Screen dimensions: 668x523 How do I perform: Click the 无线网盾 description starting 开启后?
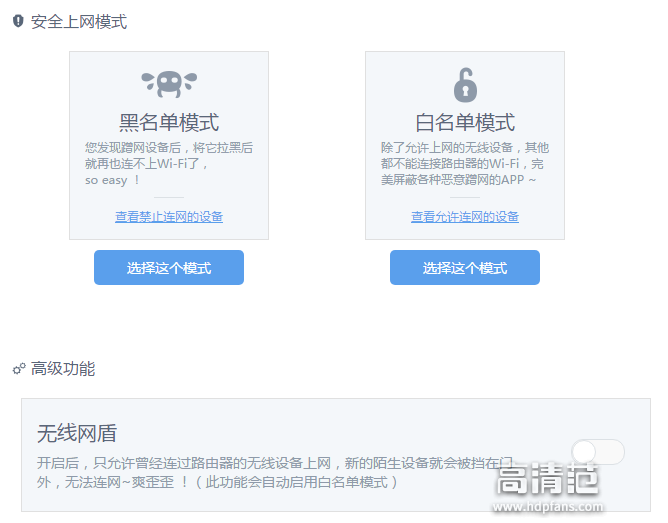(275, 473)
